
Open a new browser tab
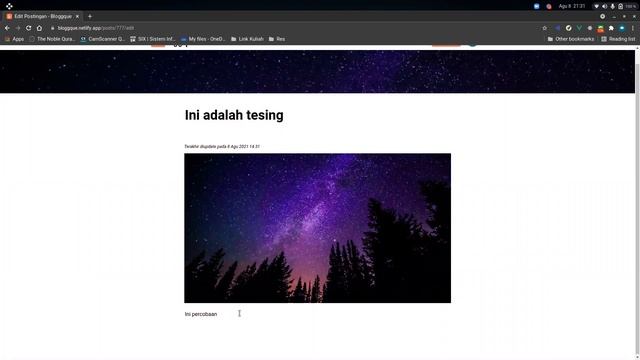90,16
